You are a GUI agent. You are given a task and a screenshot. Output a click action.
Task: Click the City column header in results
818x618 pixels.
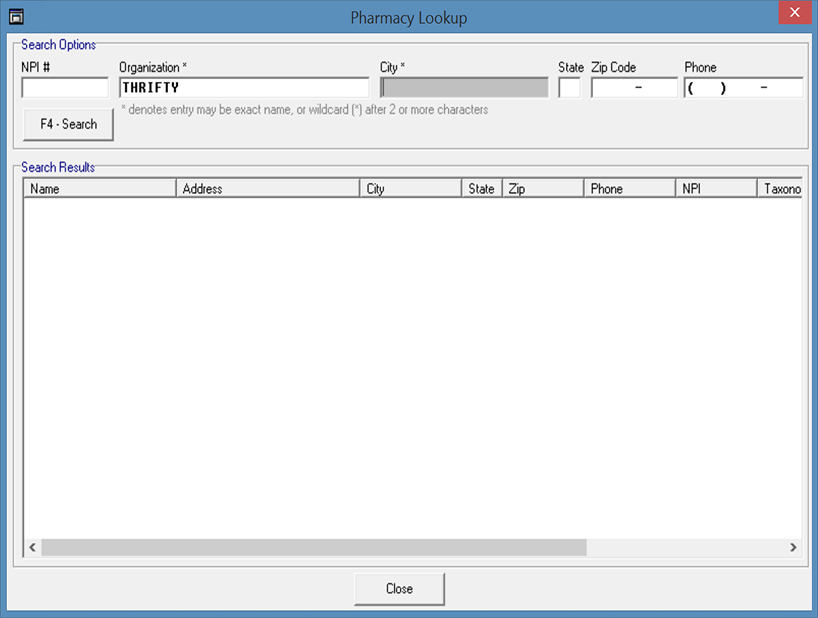click(410, 189)
